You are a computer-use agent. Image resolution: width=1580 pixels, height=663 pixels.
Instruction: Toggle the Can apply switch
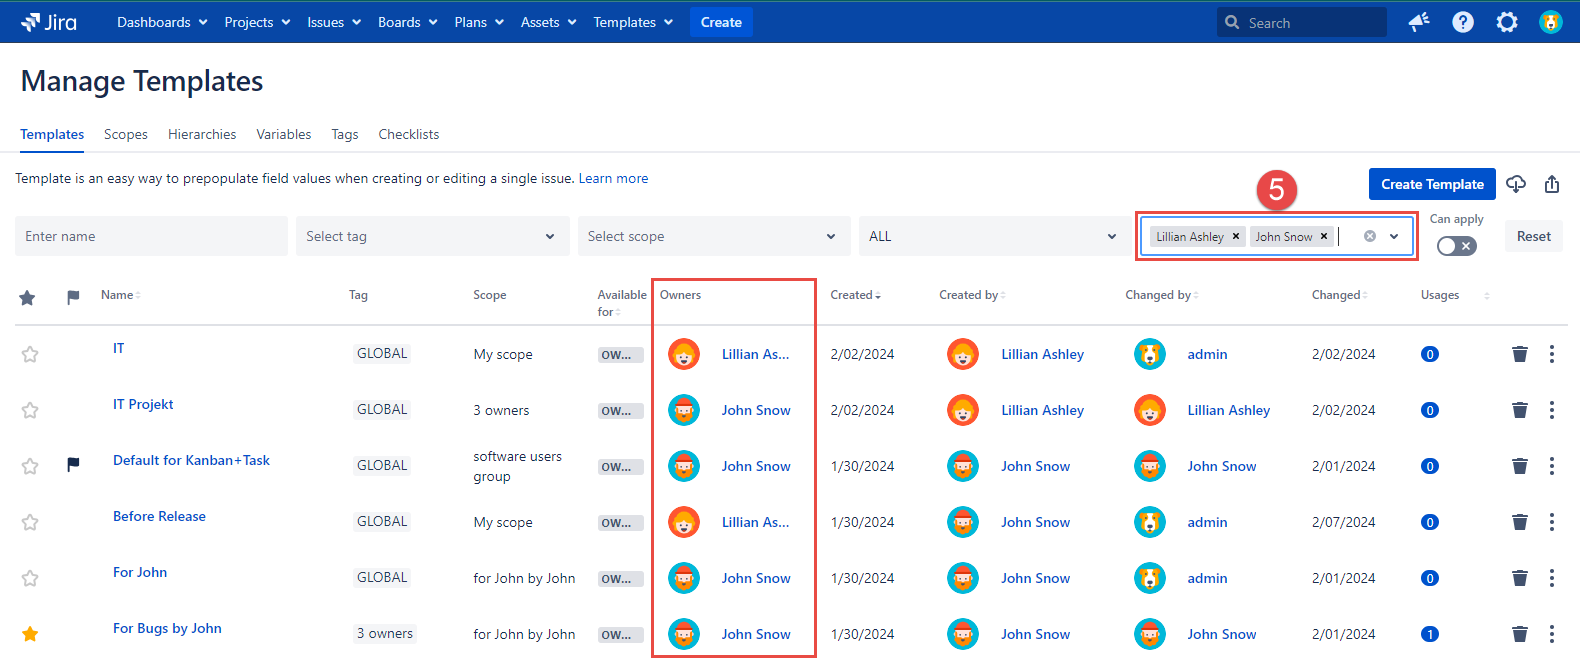coord(1456,246)
